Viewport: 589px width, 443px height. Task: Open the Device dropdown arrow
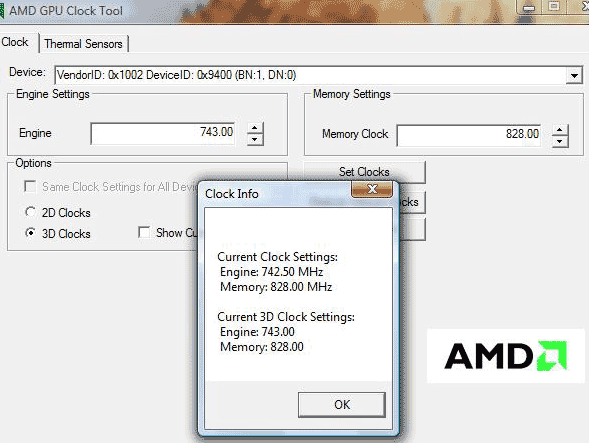[x=574, y=75]
